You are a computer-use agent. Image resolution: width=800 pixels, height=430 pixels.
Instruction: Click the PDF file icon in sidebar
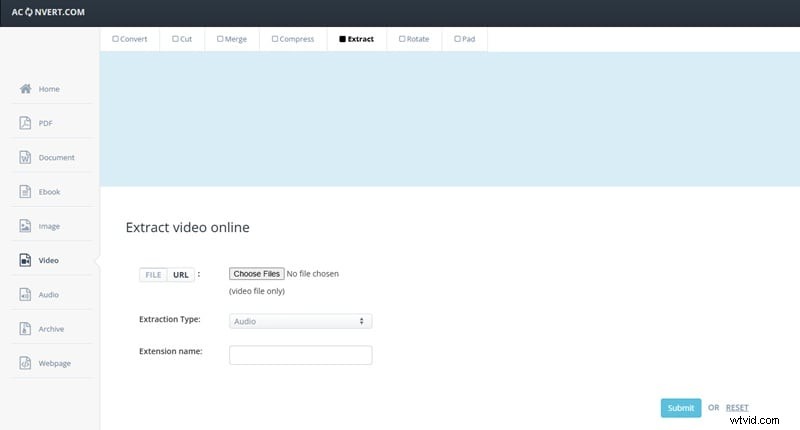[25, 123]
